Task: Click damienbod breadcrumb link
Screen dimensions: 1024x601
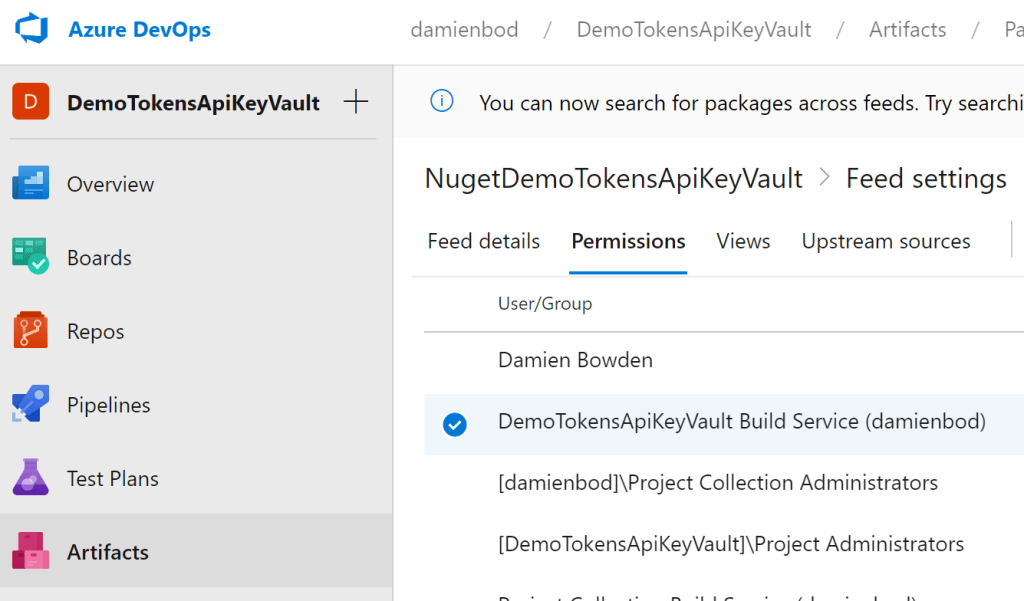Action: tap(464, 29)
